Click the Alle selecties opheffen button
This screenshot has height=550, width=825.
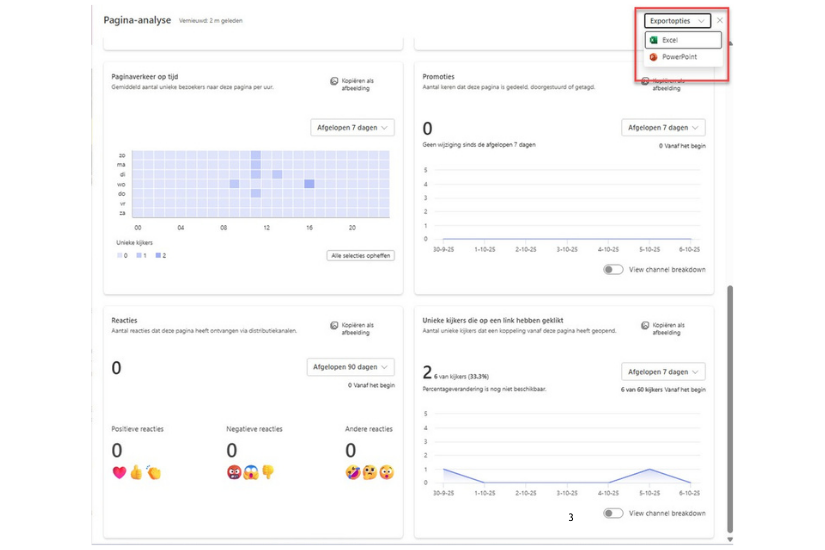361,256
